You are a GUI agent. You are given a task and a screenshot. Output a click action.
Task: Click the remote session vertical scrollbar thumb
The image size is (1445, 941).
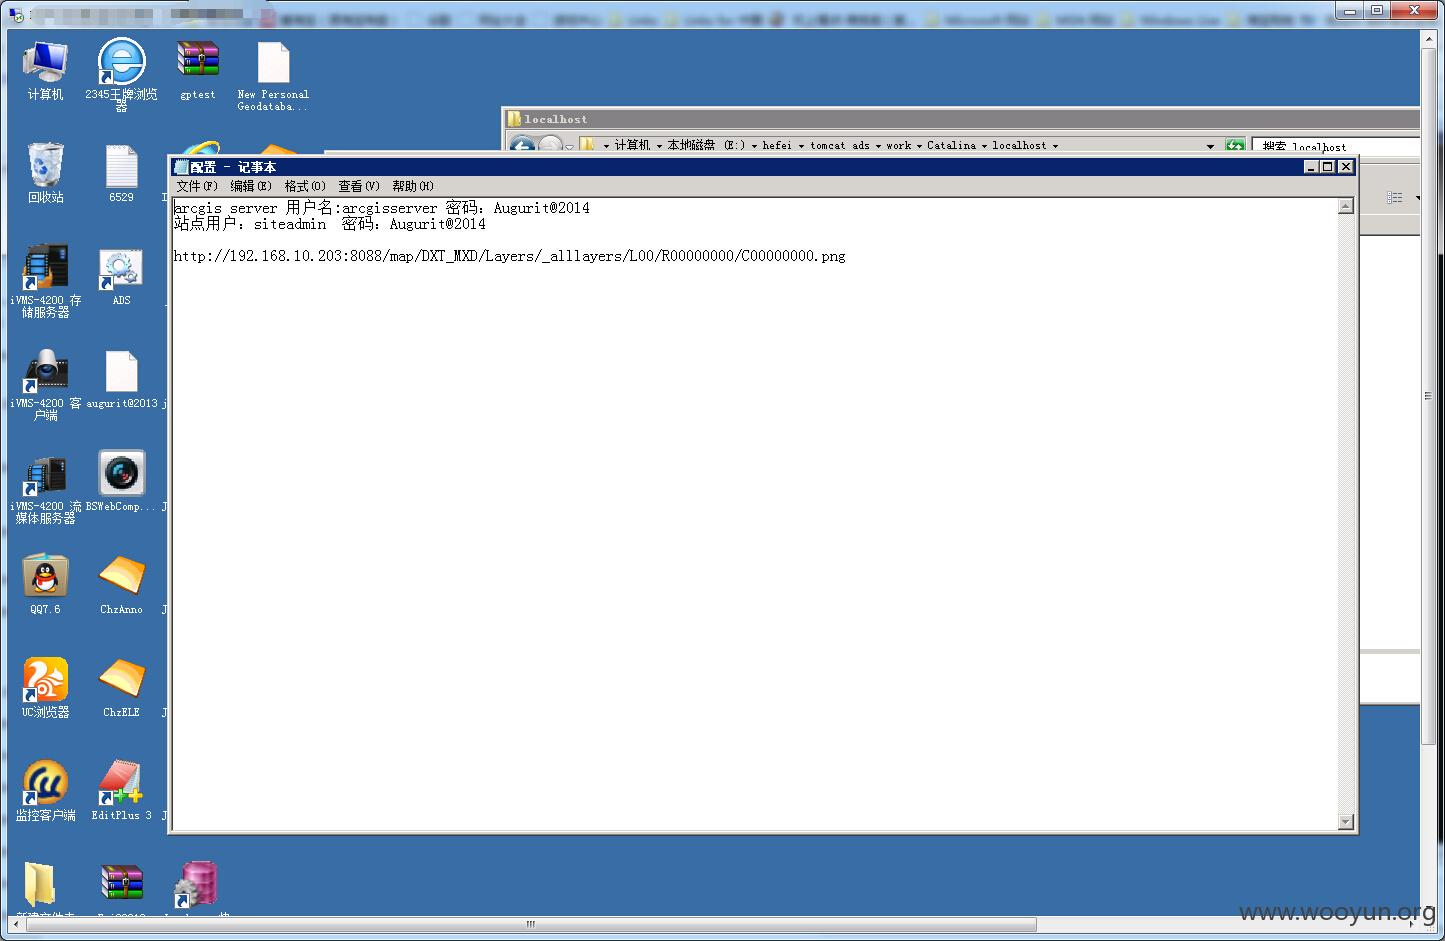coord(1428,396)
